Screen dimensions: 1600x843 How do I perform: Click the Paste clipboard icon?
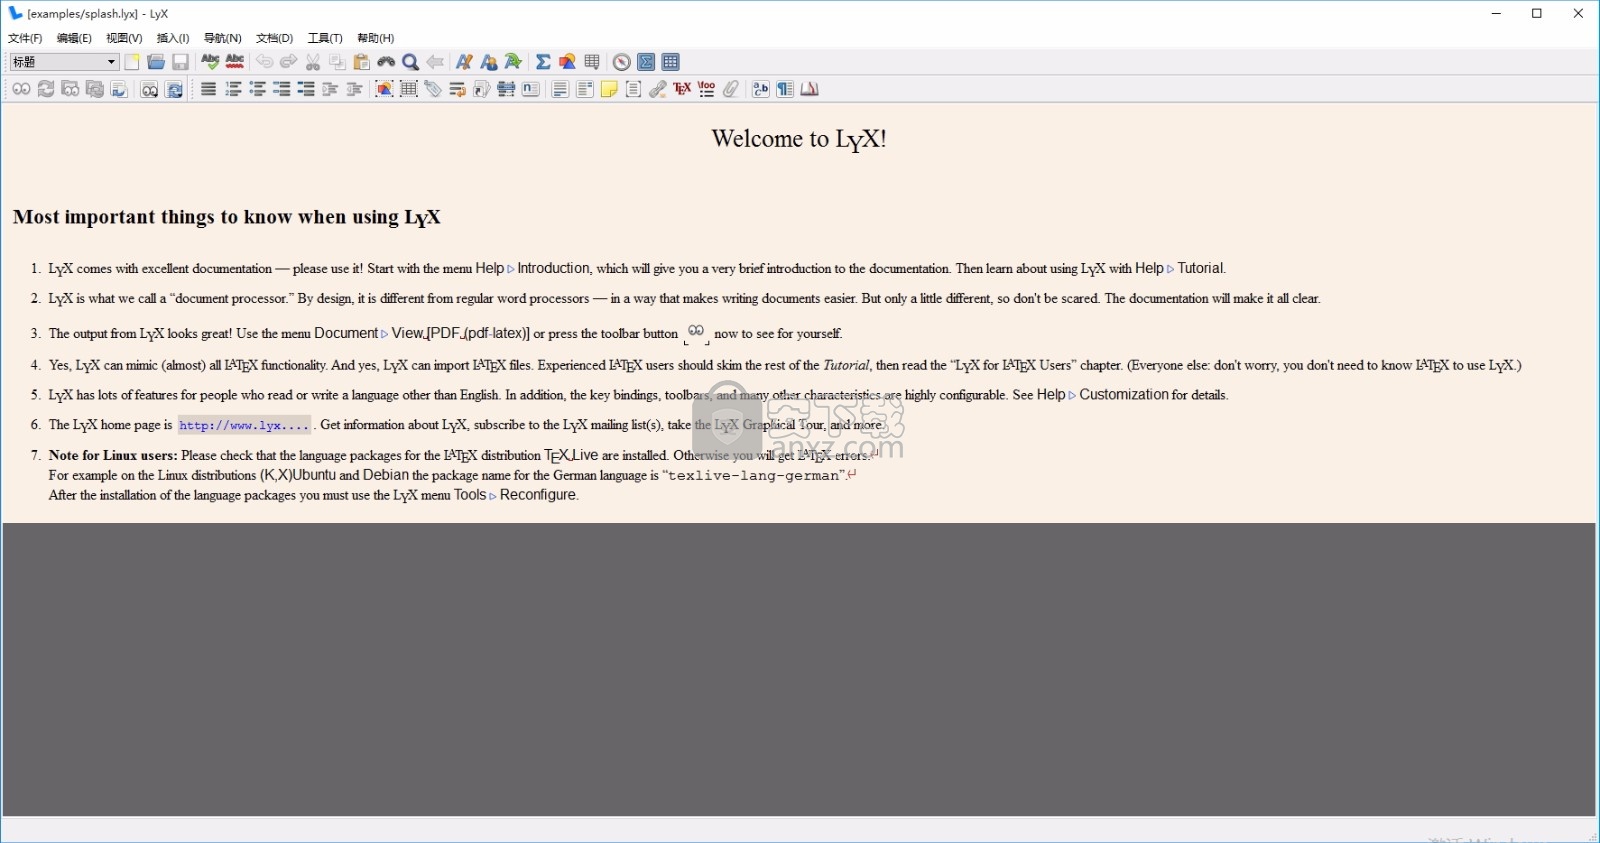pos(362,62)
